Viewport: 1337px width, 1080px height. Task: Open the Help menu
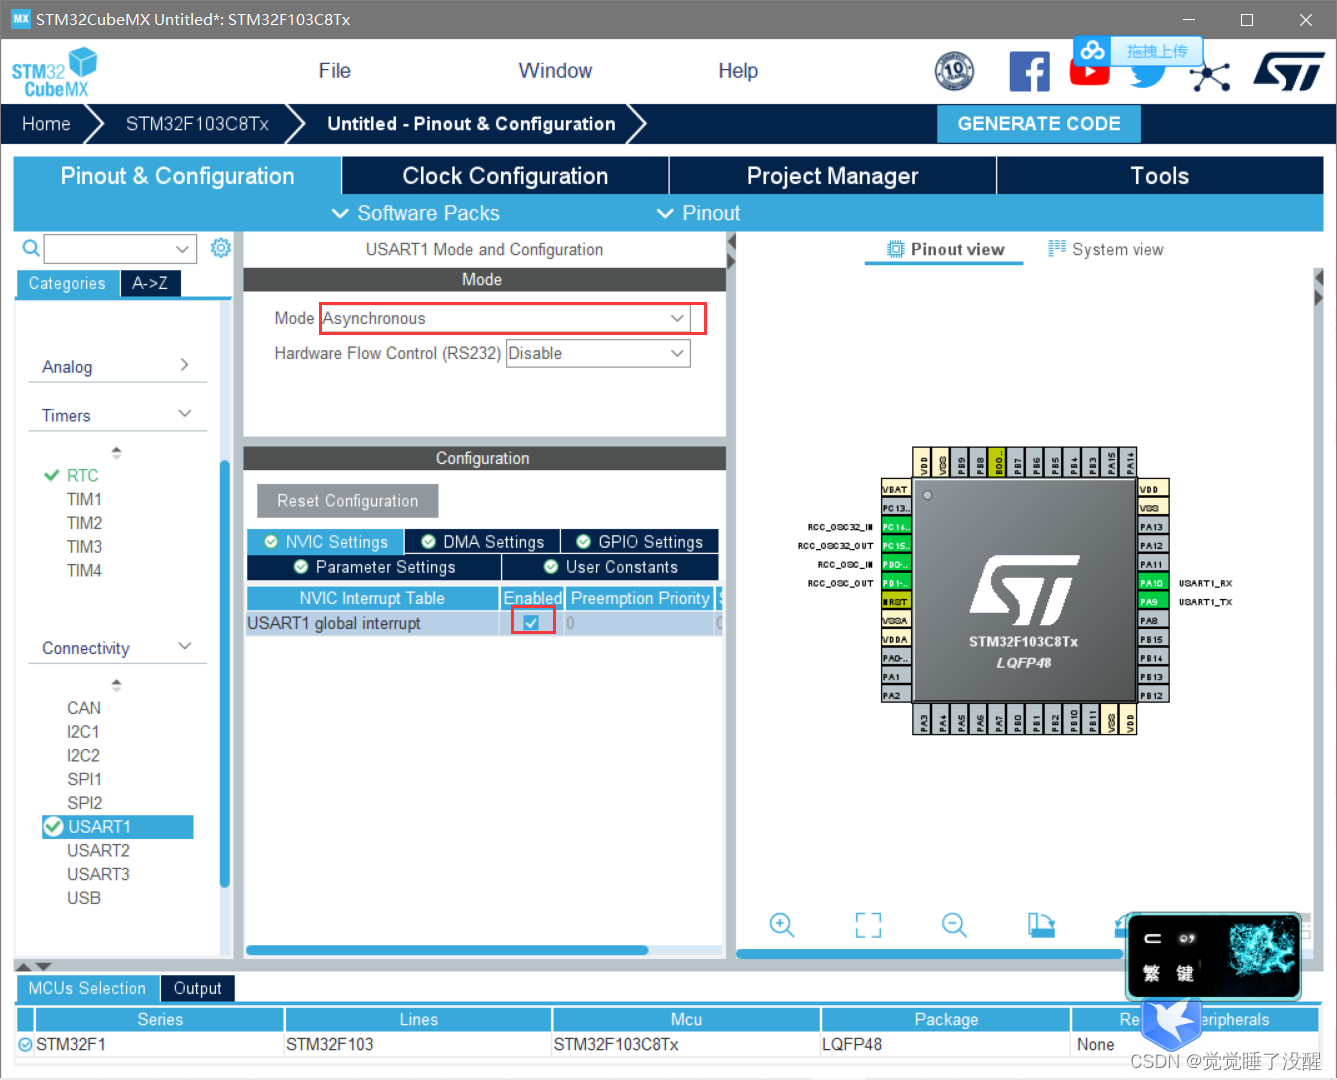tap(738, 71)
